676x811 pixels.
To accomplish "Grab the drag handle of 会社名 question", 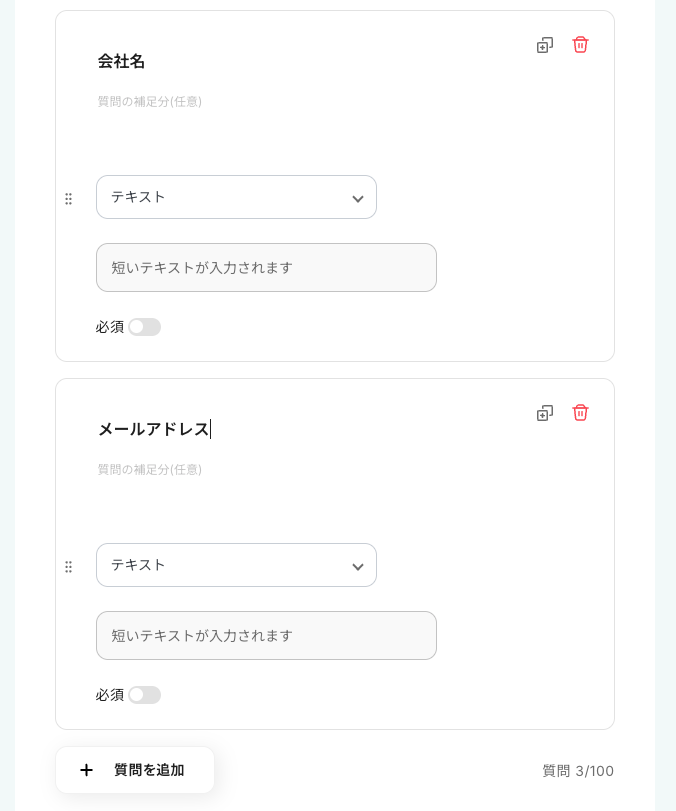I will [68, 199].
